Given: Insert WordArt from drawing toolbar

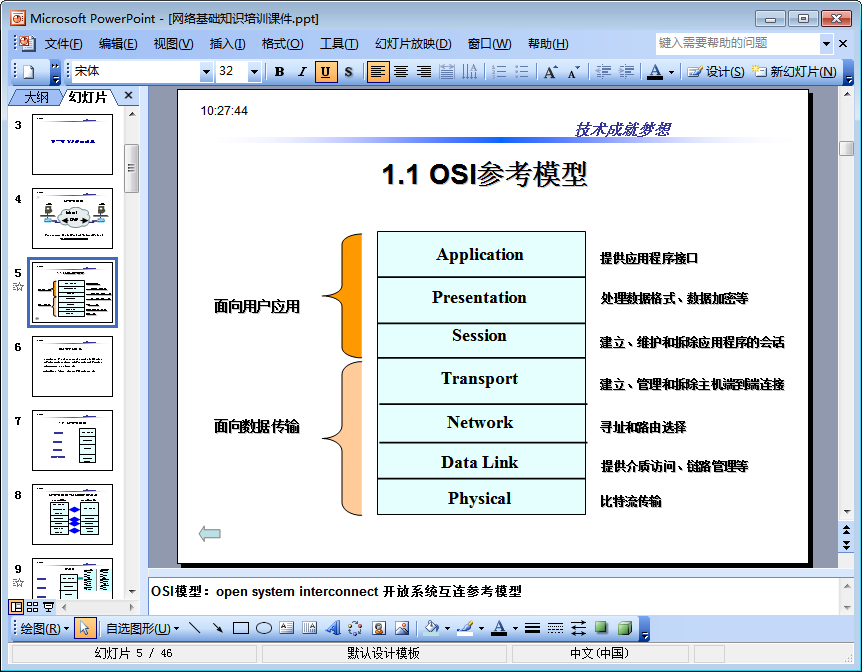Looking at the screenshot, I should click(x=333, y=628).
